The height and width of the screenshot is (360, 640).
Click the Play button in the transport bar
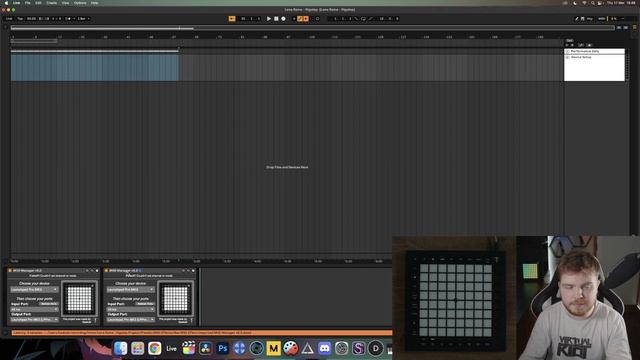[x=269, y=19]
